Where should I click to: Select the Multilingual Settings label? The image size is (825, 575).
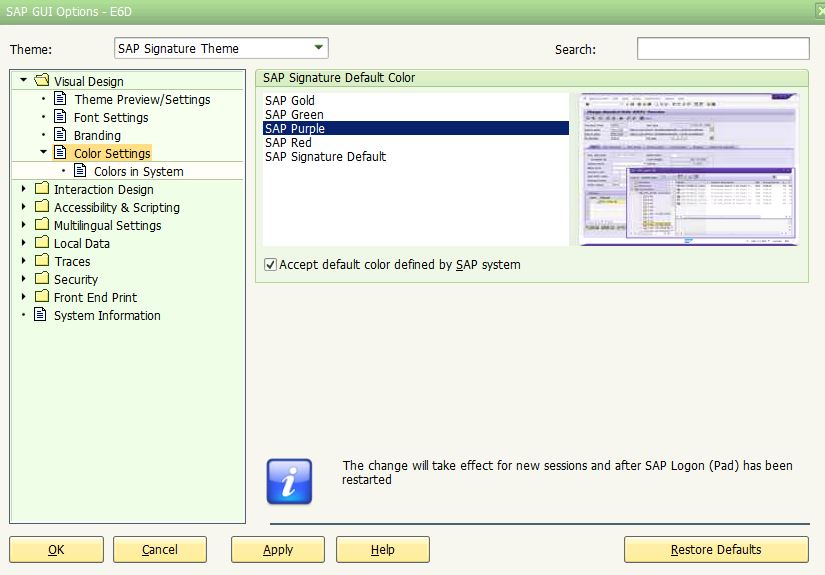(x=107, y=225)
